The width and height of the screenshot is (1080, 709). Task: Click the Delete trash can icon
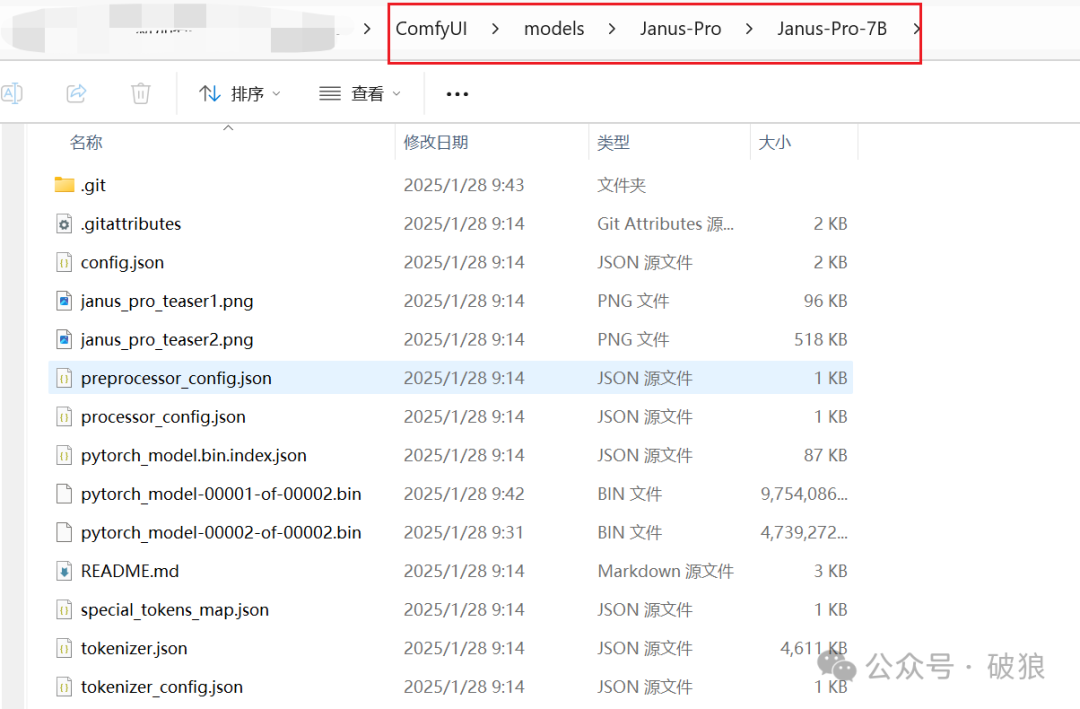pos(141,93)
